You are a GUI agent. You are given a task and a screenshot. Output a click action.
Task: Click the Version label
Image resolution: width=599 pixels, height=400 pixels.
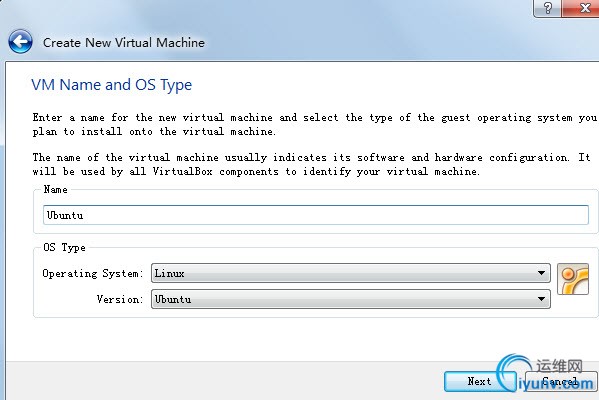[x=120, y=299]
